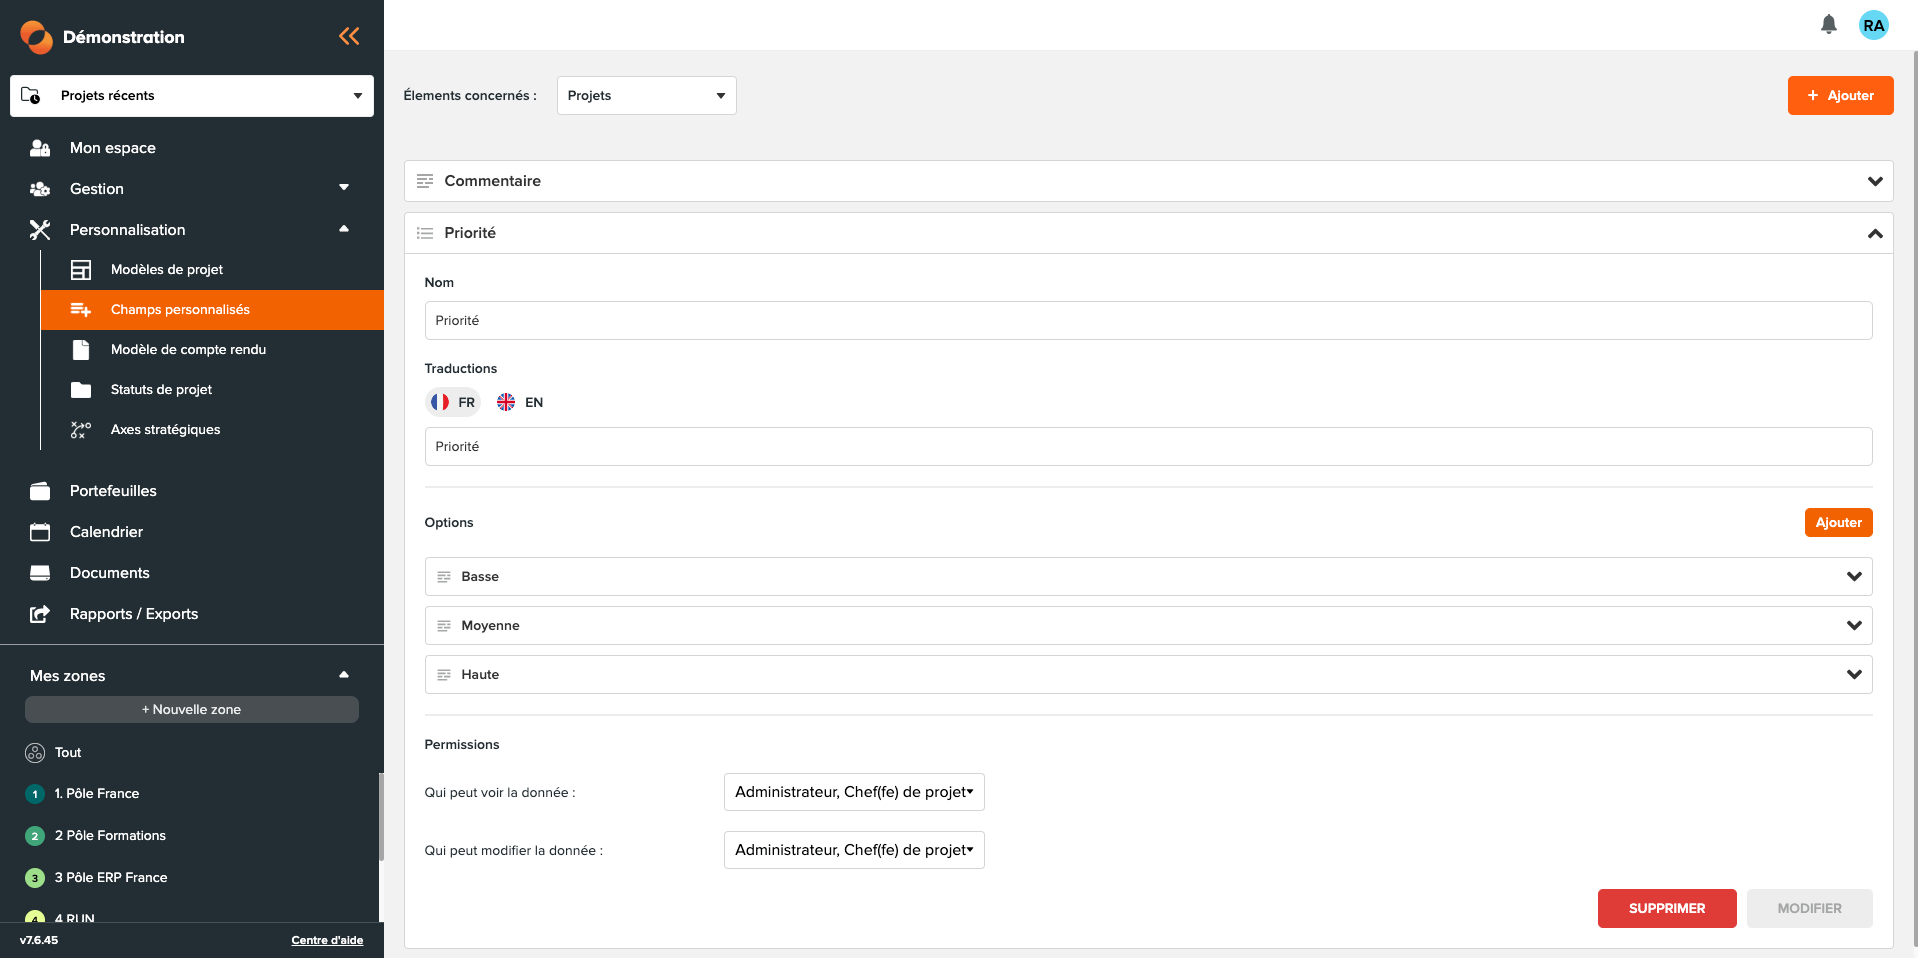This screenshot has width=1918, height=958.
Task: Click the Nom input field
Action: coord(1148,321)
